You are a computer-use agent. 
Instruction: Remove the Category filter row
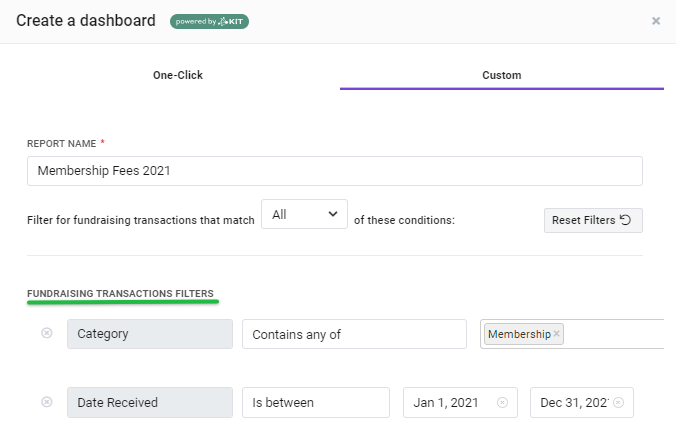tap(47, 333)
